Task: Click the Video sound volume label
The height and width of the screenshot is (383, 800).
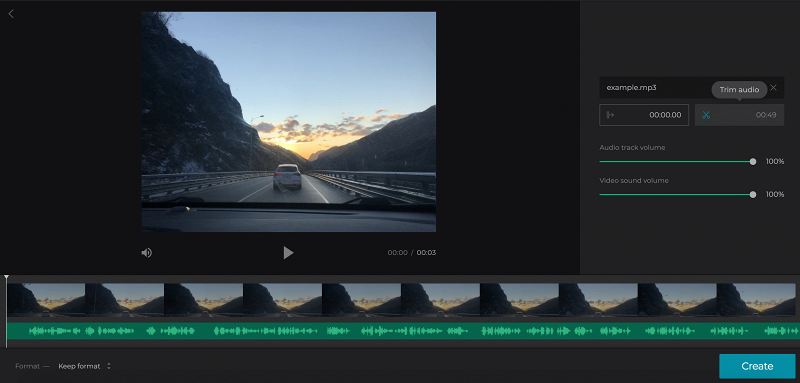Action: pos(634,181)
